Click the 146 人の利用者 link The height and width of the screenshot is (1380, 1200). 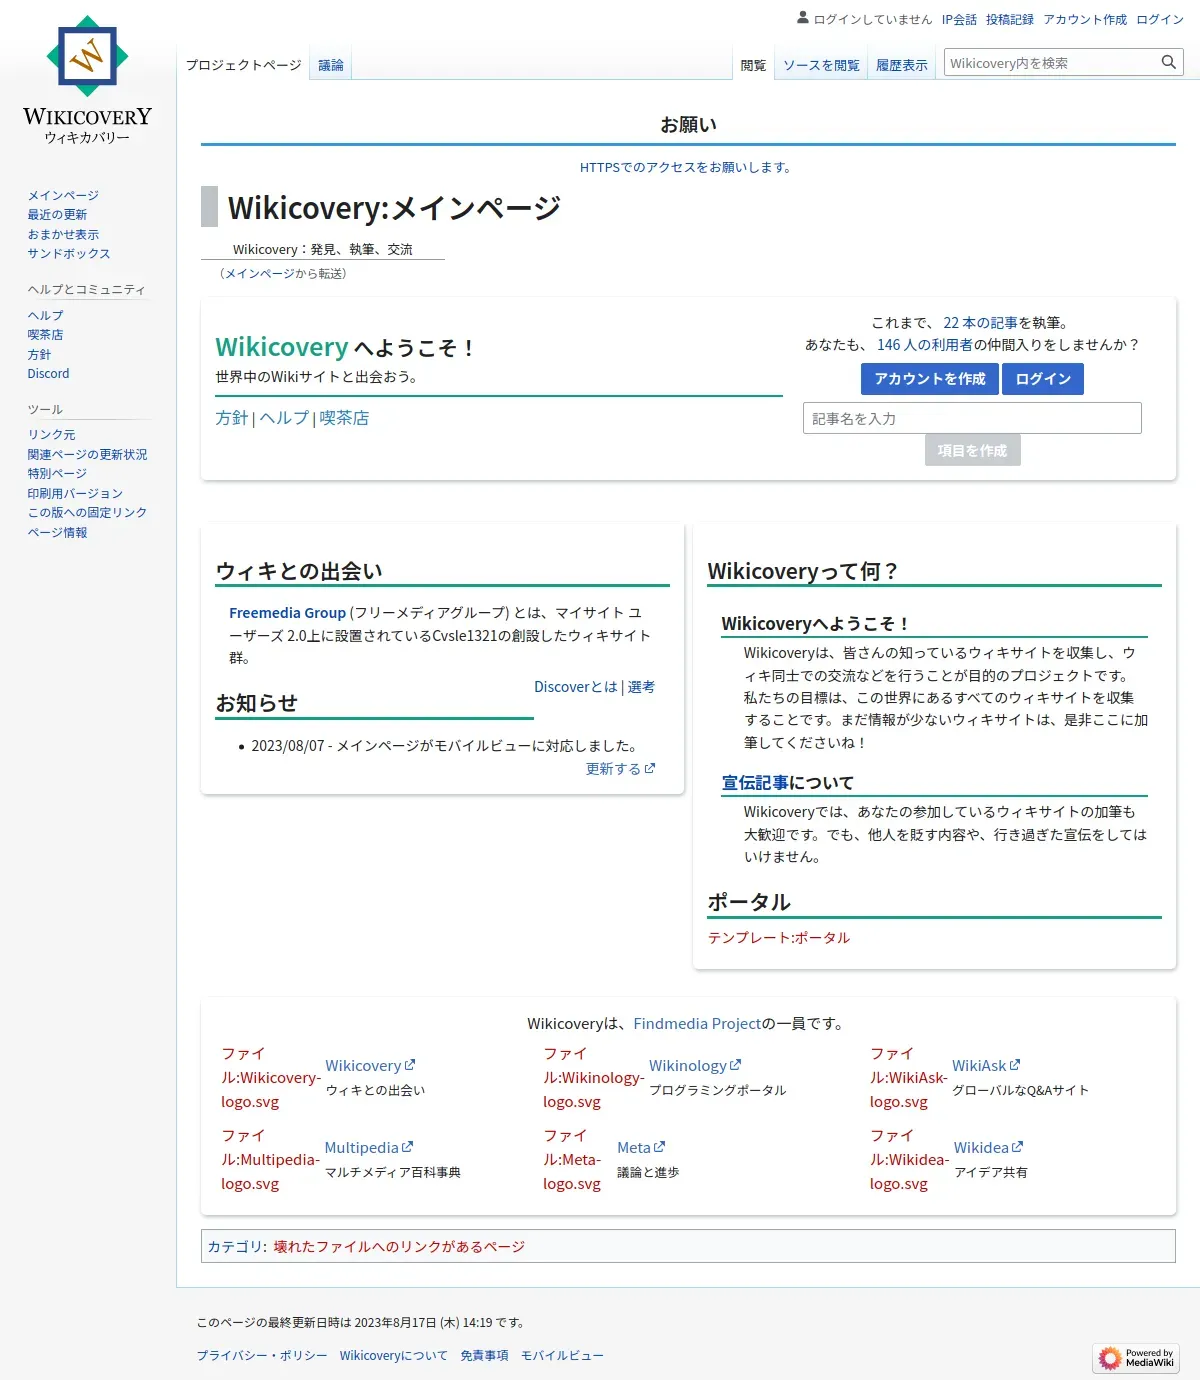click(925, 344)
